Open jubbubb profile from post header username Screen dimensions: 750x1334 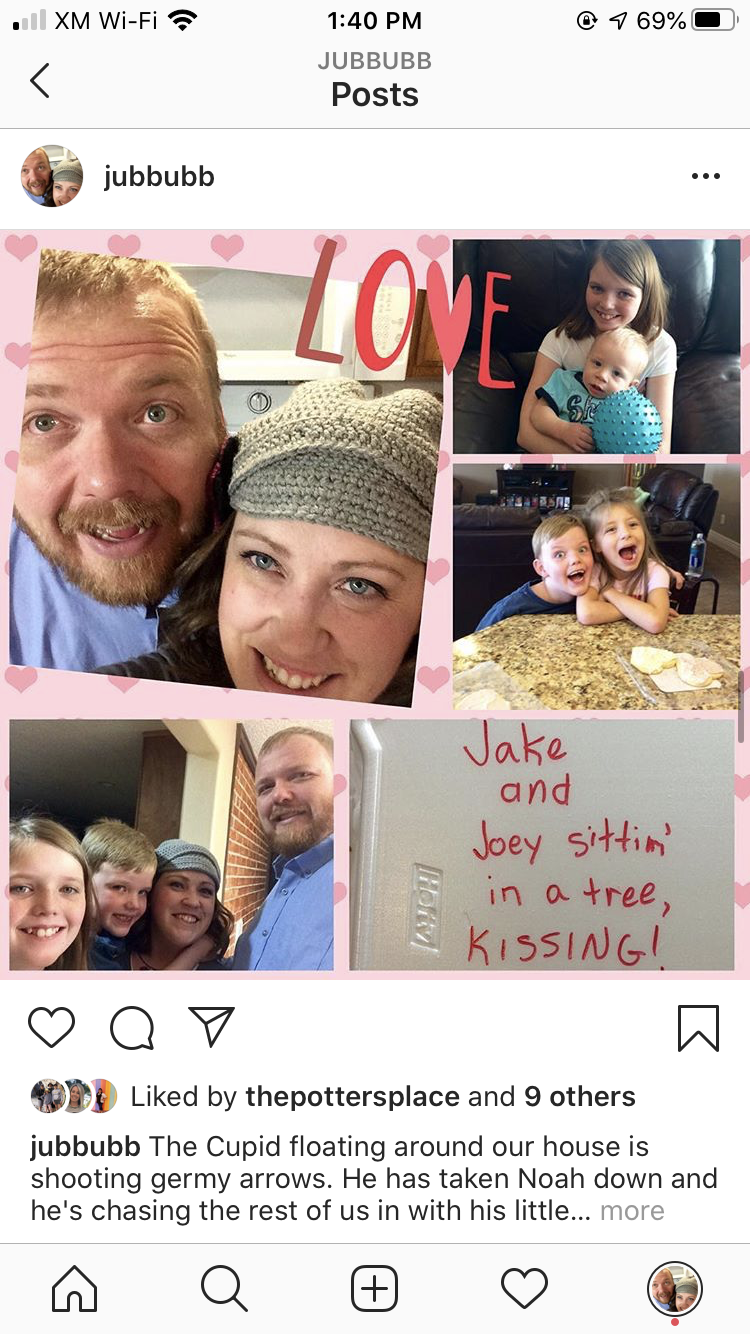(159, 177)
